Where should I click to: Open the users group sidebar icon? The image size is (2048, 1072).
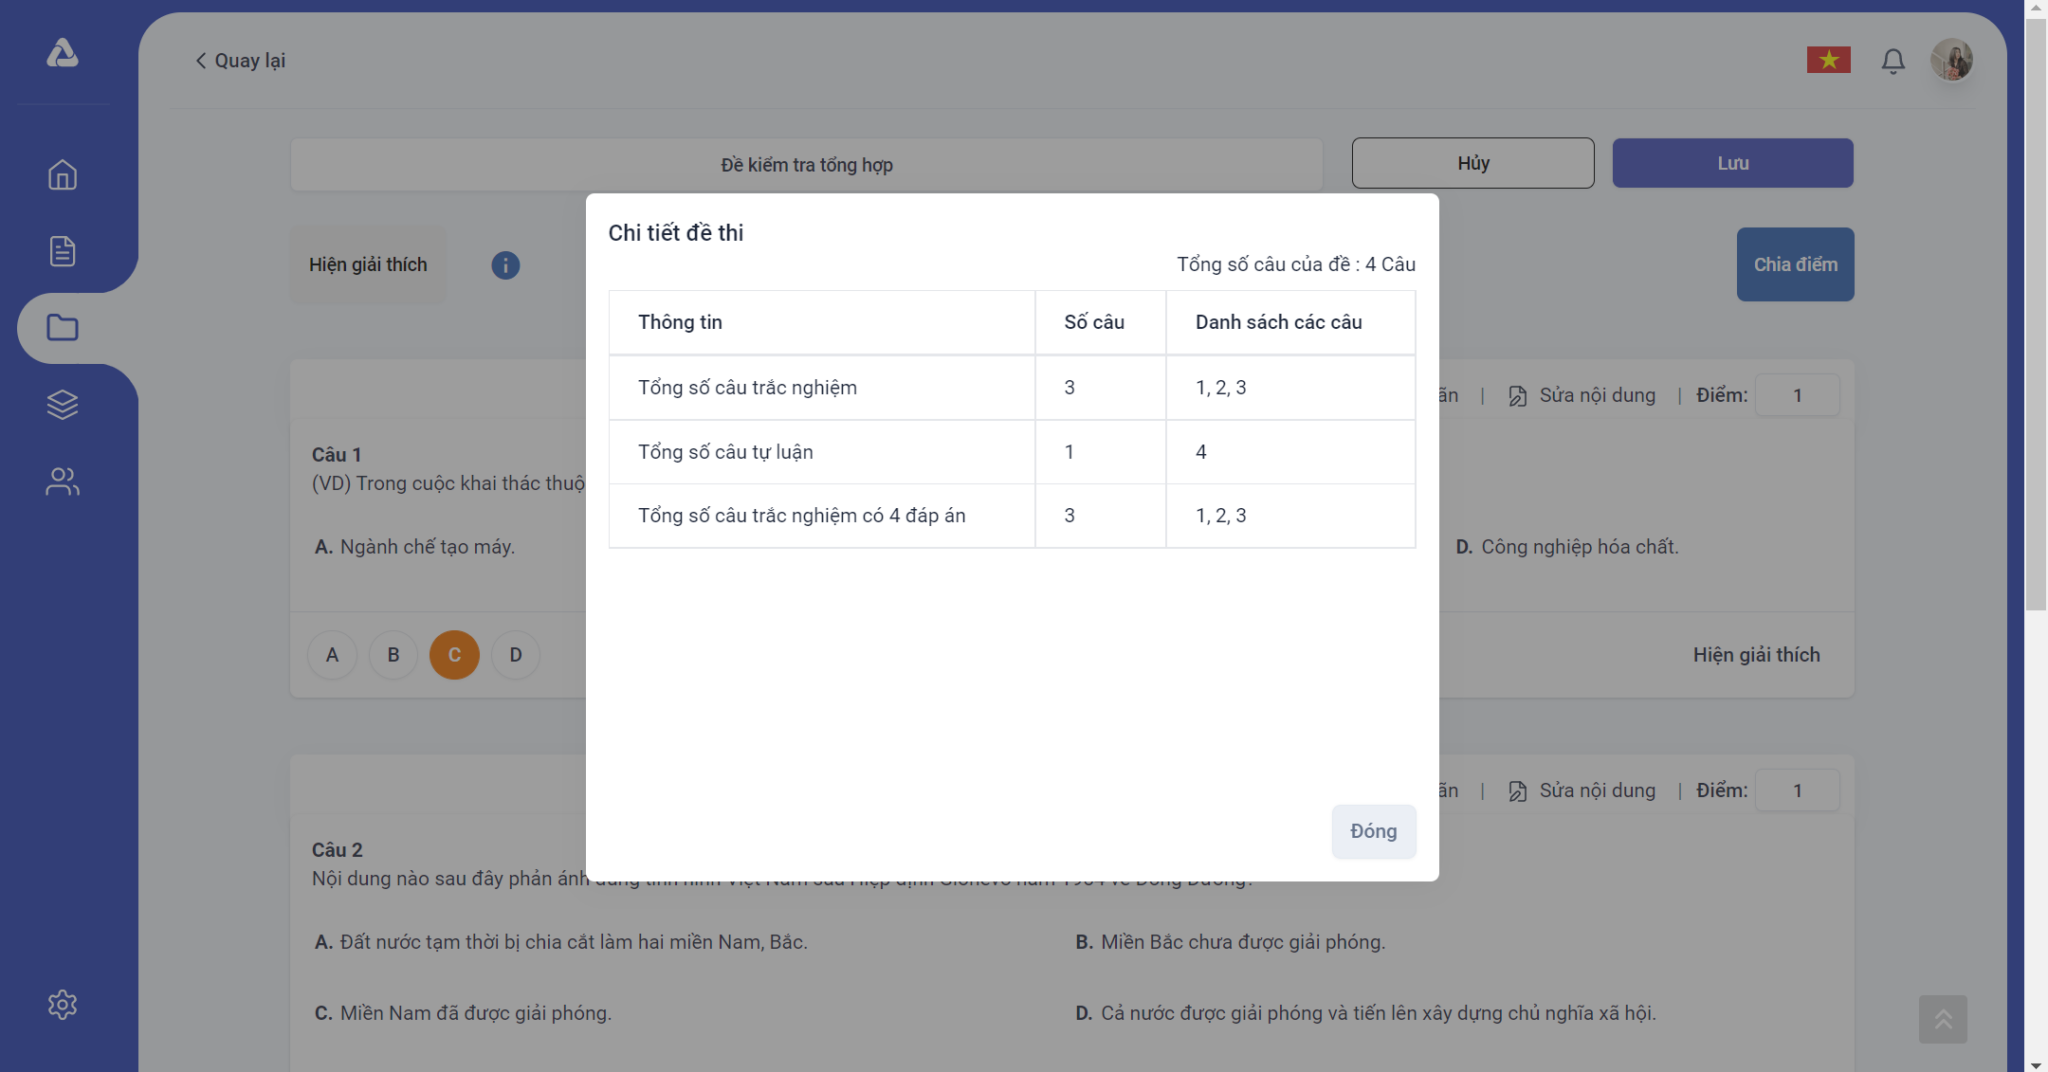point(62,482)
